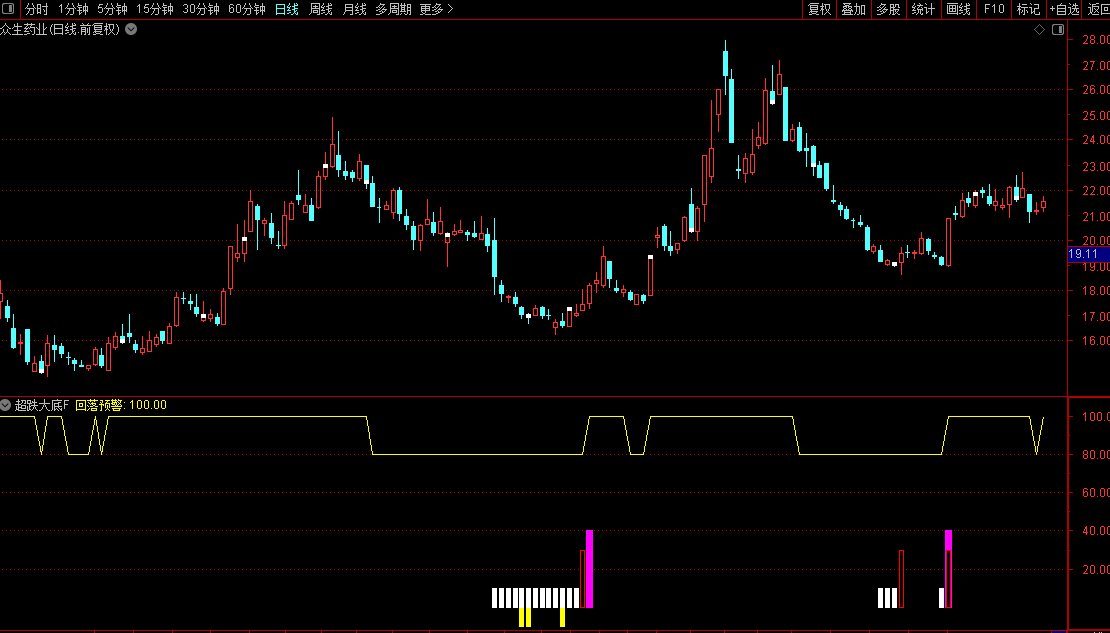
Task: Click the 16.00 price axis label
Action: click(x=1096, y=341)
